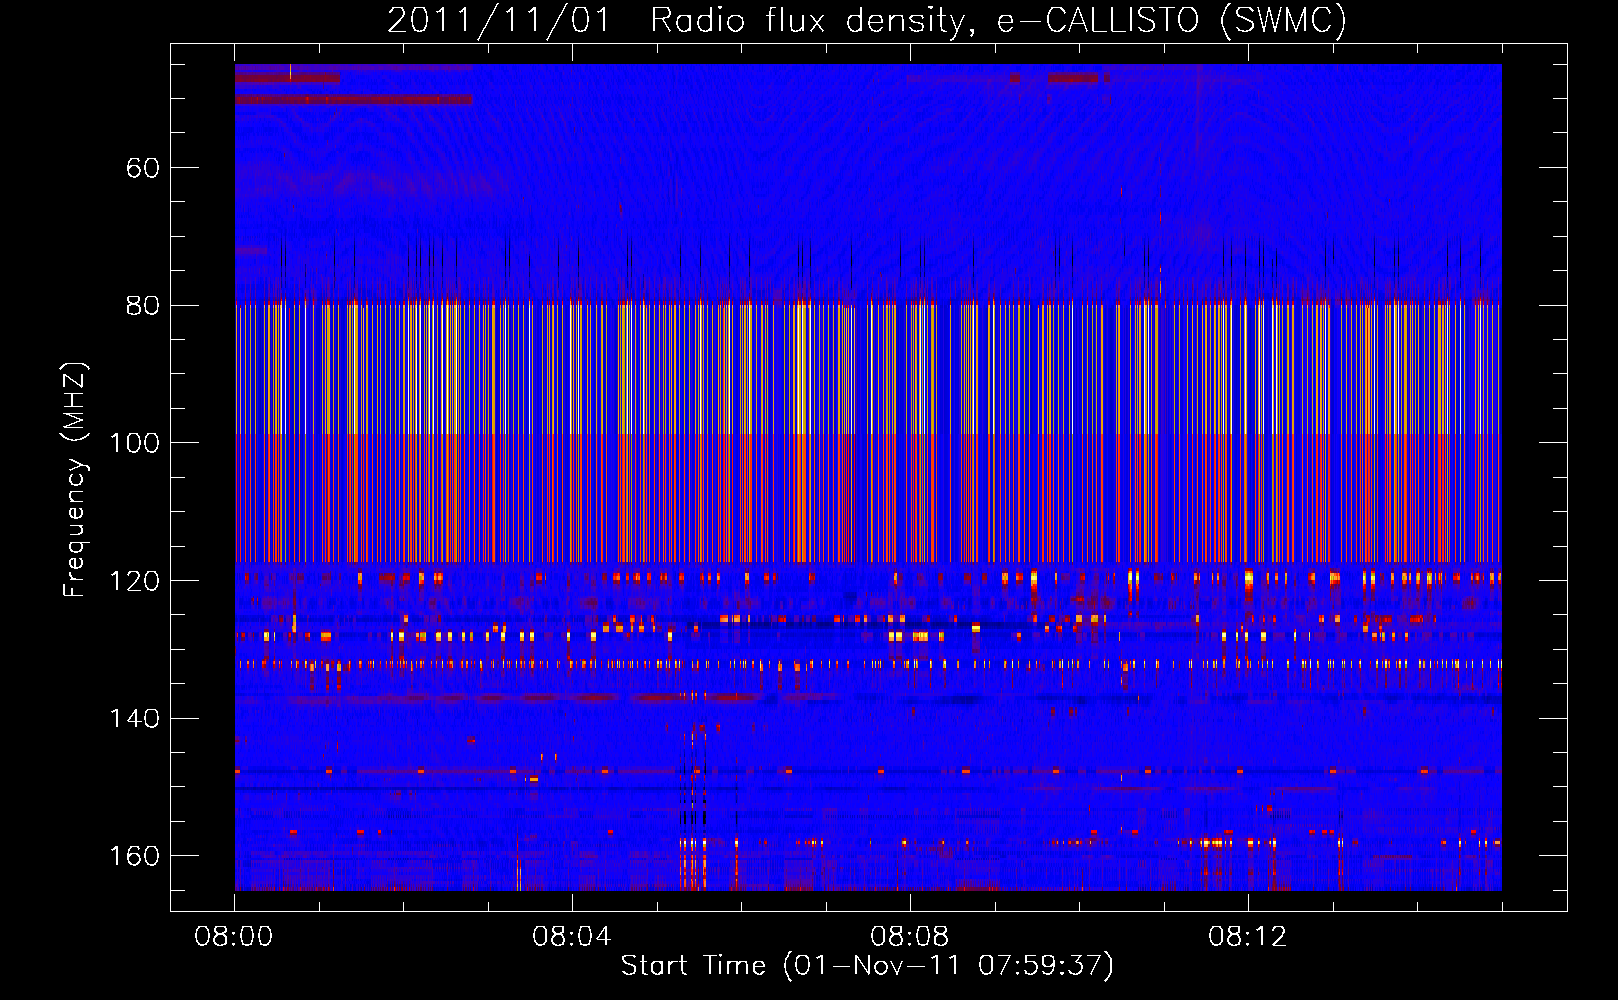Click the 08:04 time tick label
The height and width of the screenshot is (1000, 1618).
click(x=572, y=937)
